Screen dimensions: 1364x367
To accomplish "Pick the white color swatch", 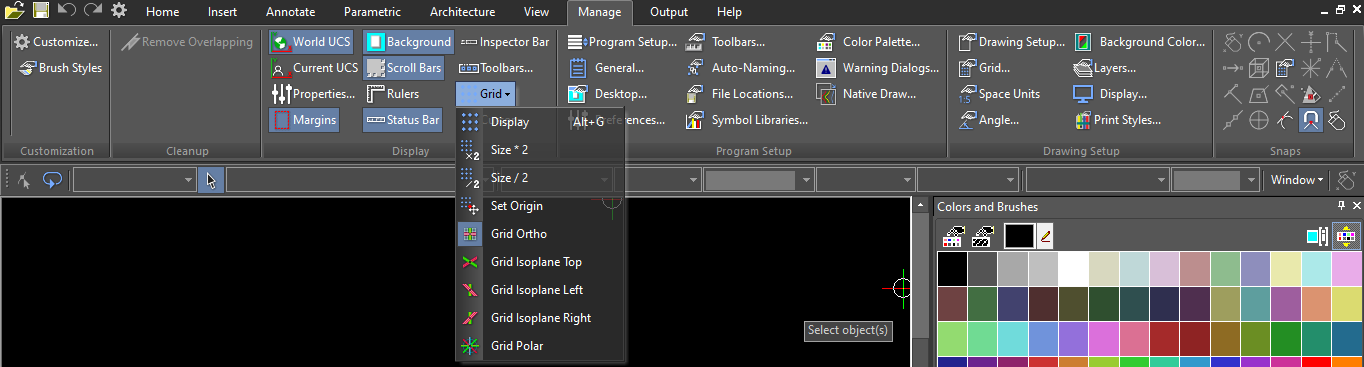I will 1073,268.
